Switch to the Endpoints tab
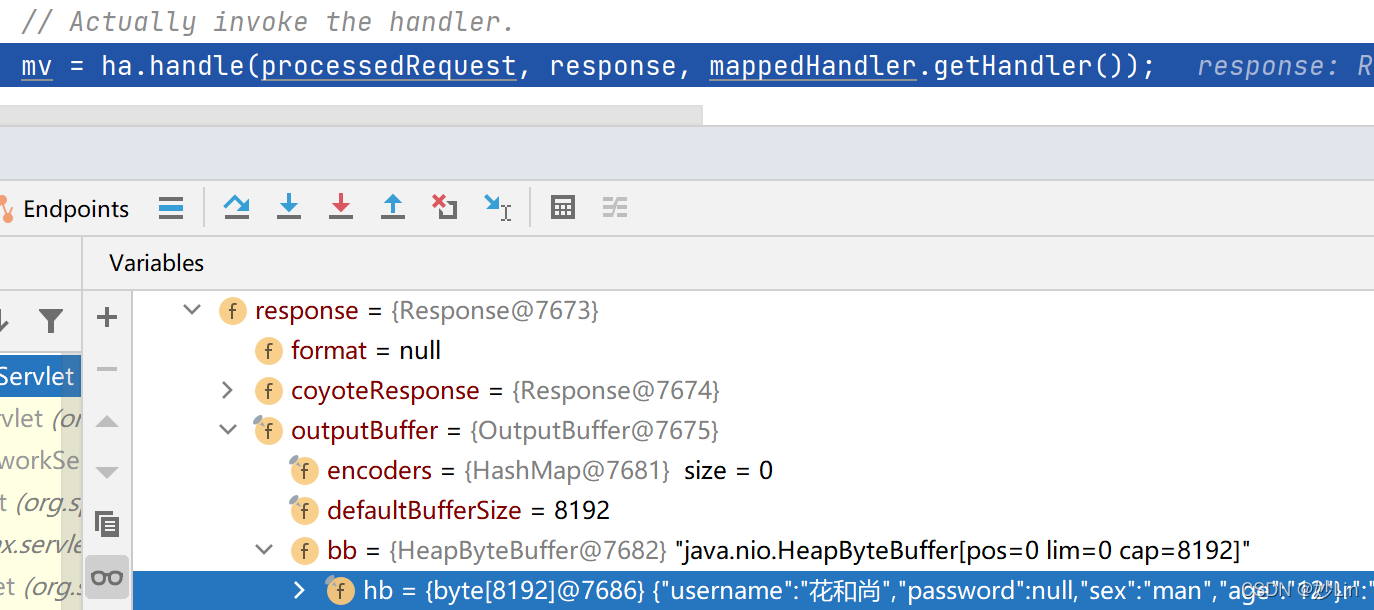 coord(75,207)
